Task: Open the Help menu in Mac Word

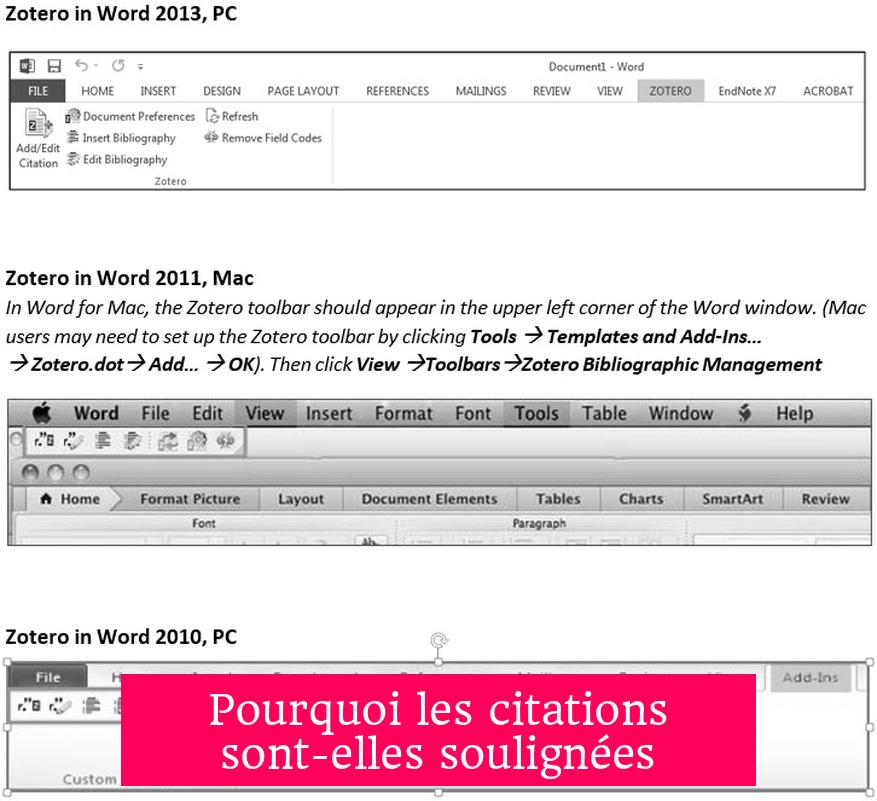Action: [x=794, y=413]
